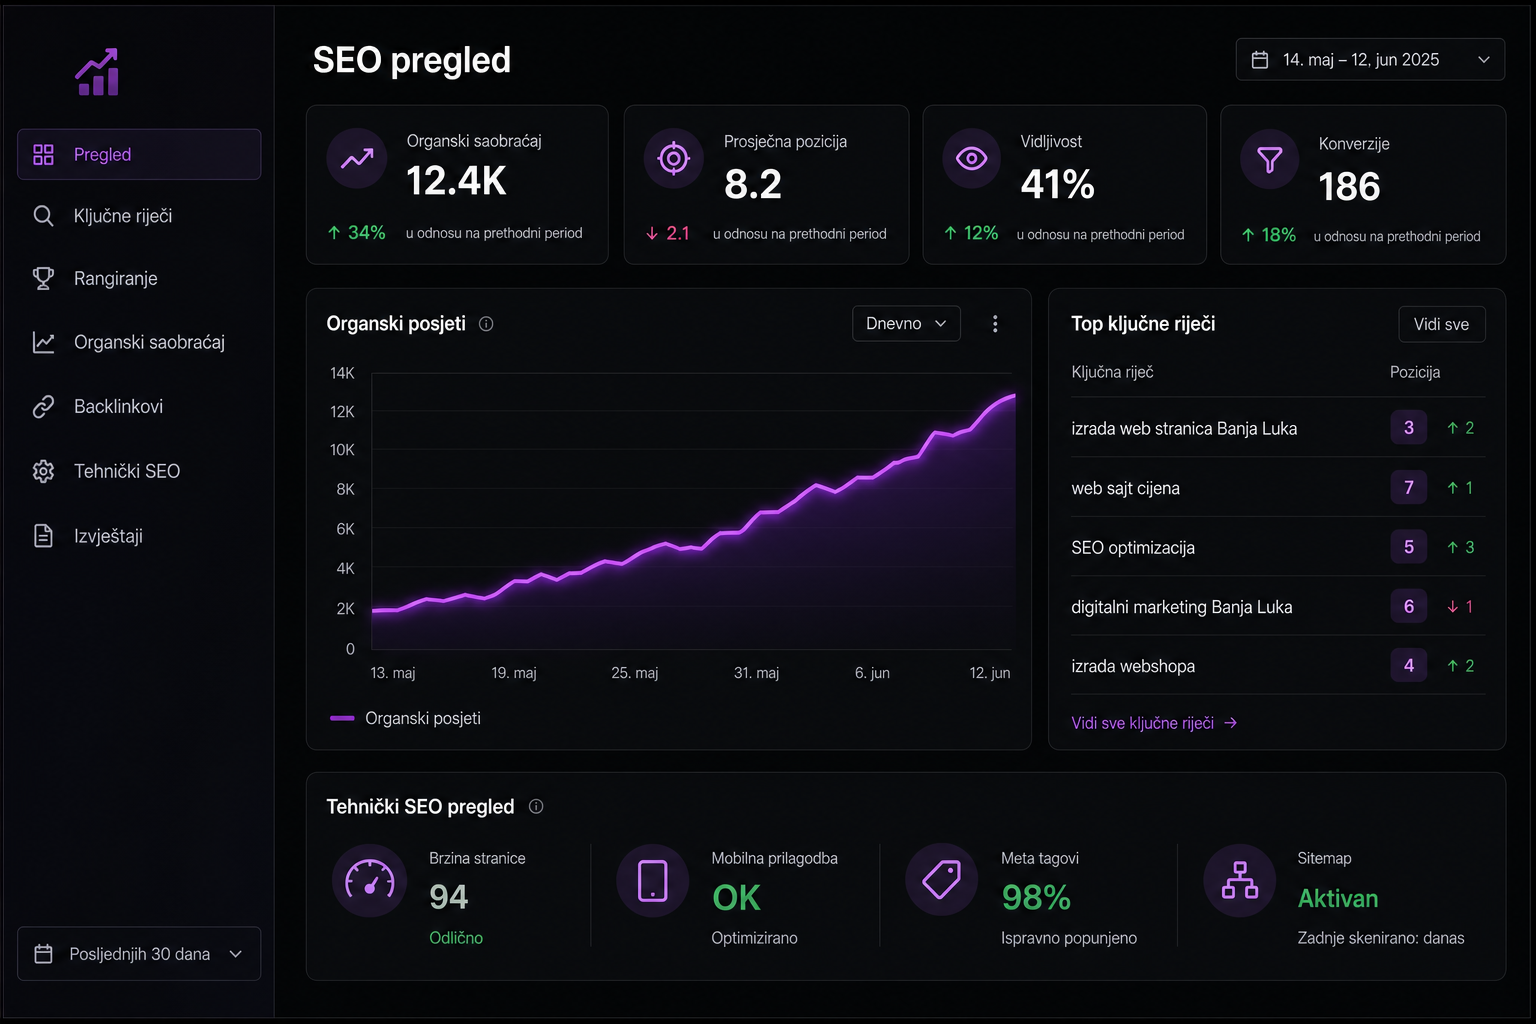Image resolution: width=1536 pixels, height=1024 pixels.
Task: Click the Organski saobraćaj trend arrow icon
Action: pos(357,158)
